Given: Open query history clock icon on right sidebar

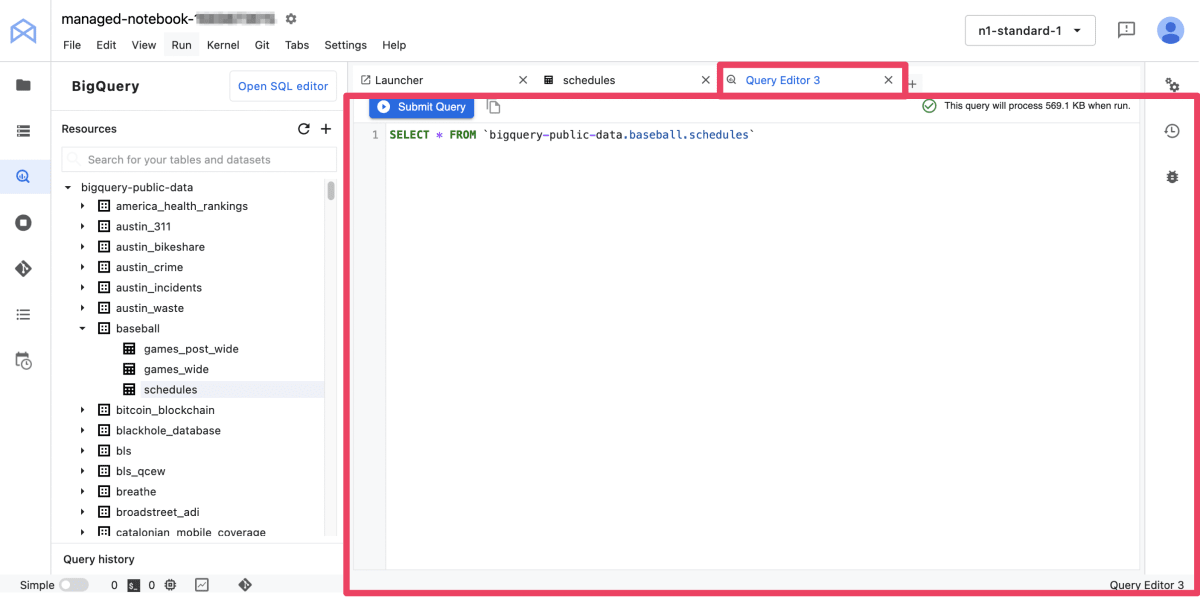Looking at the screenshot, I should pyautogui.click(x=1172, y=131).
